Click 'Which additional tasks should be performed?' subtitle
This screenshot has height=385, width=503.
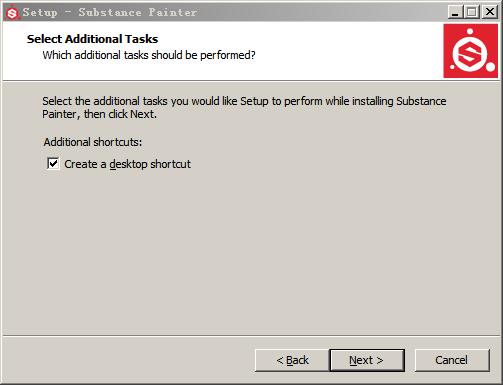click(149, 55)
